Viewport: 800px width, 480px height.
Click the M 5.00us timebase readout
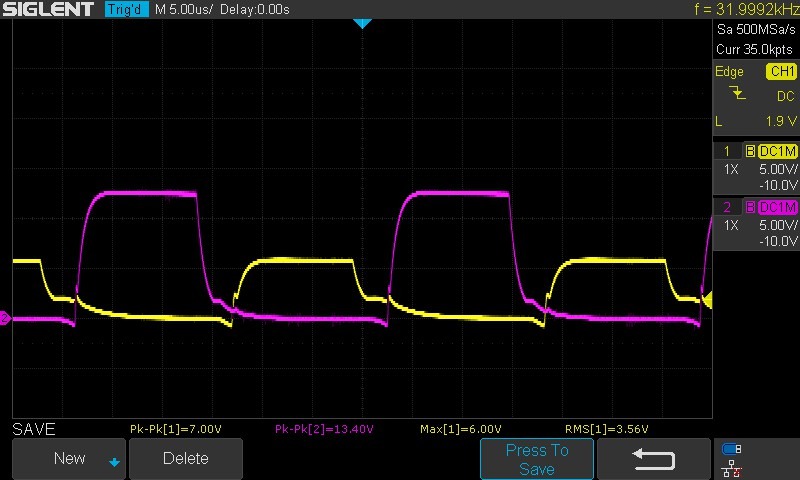[x=184, y=9]
